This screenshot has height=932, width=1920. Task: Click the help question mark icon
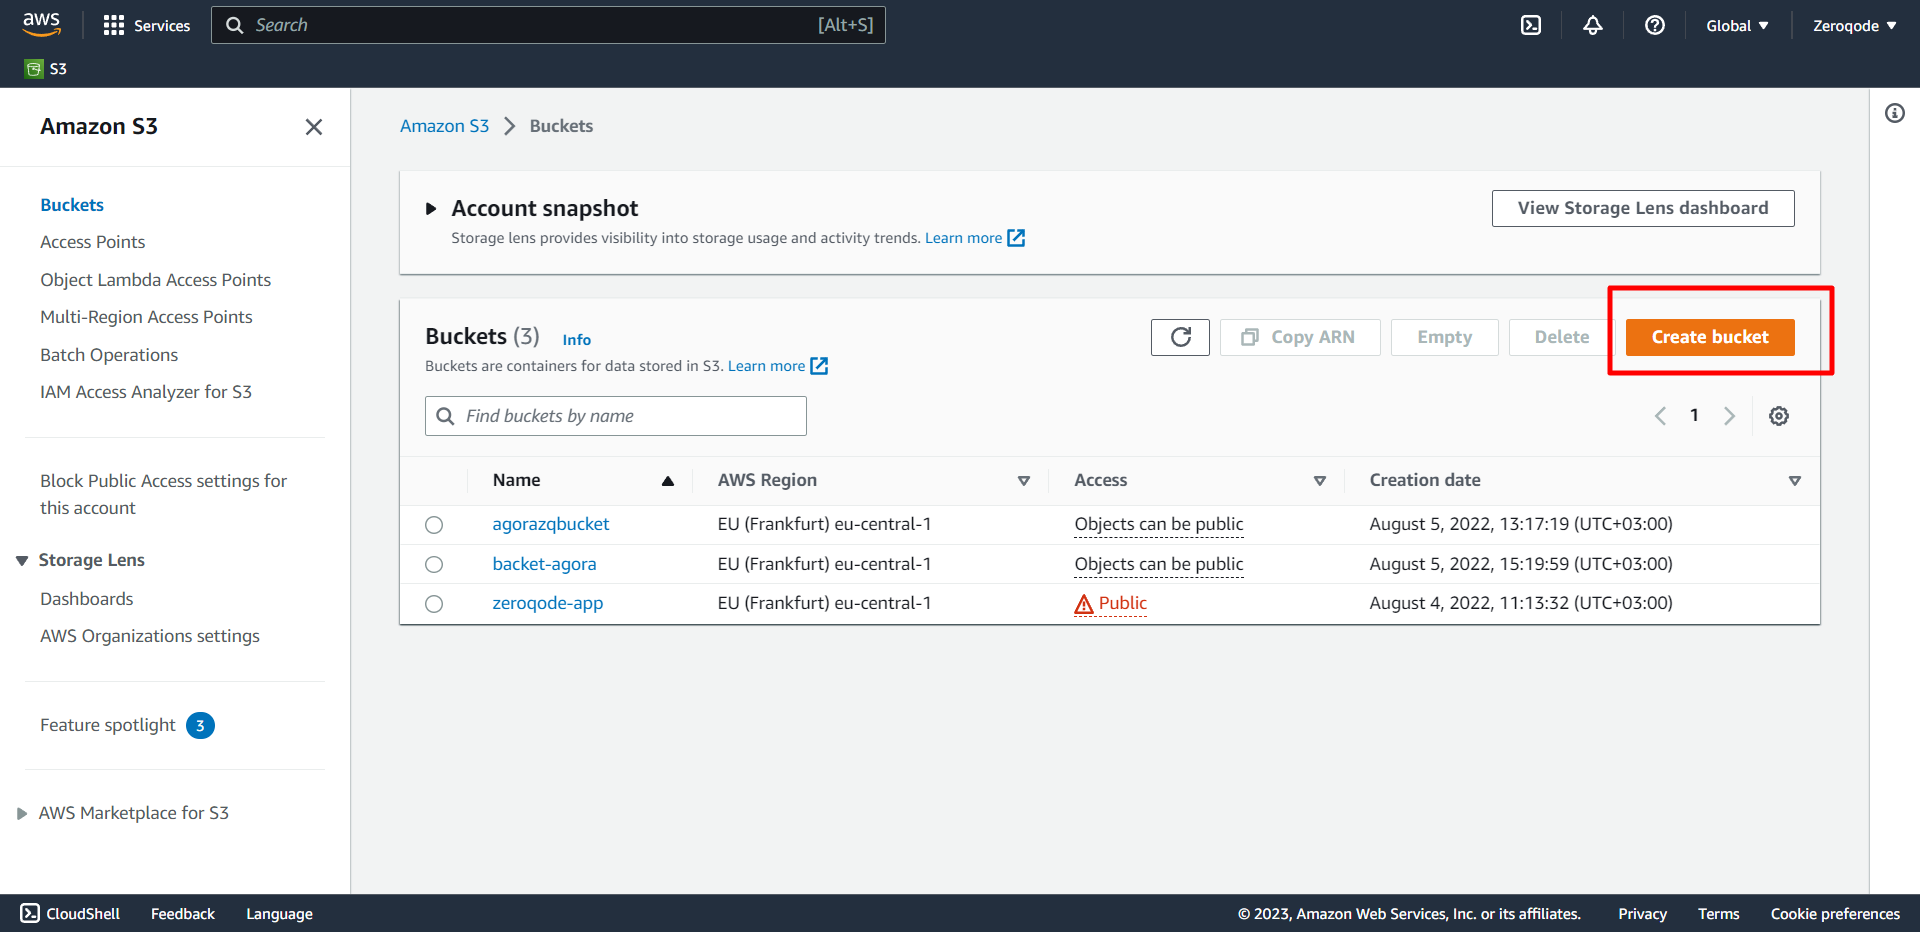1654,25
